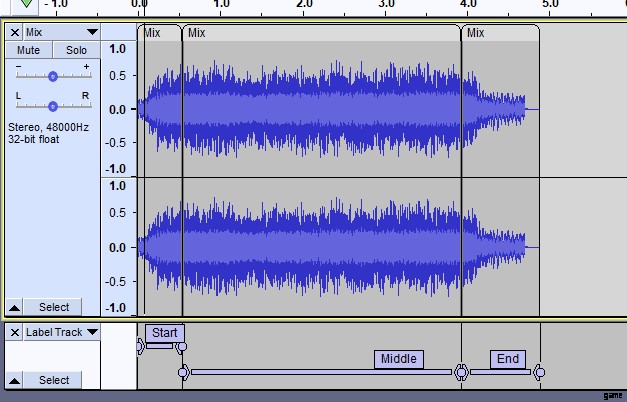The image size is (627, 402).
Task: Click the timeline ruler at 3.0 seconds
Action: click(x=386, y=5)
